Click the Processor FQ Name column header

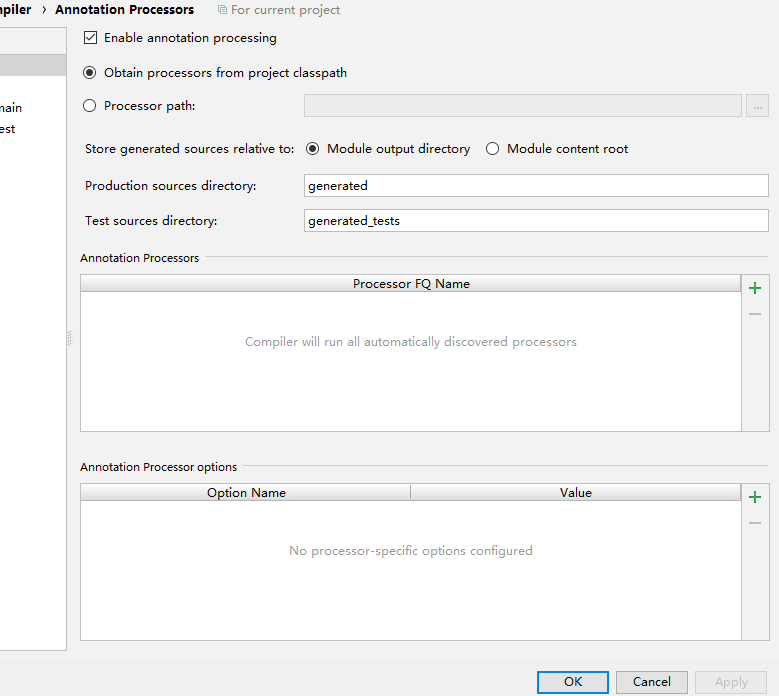click(411, 284)
